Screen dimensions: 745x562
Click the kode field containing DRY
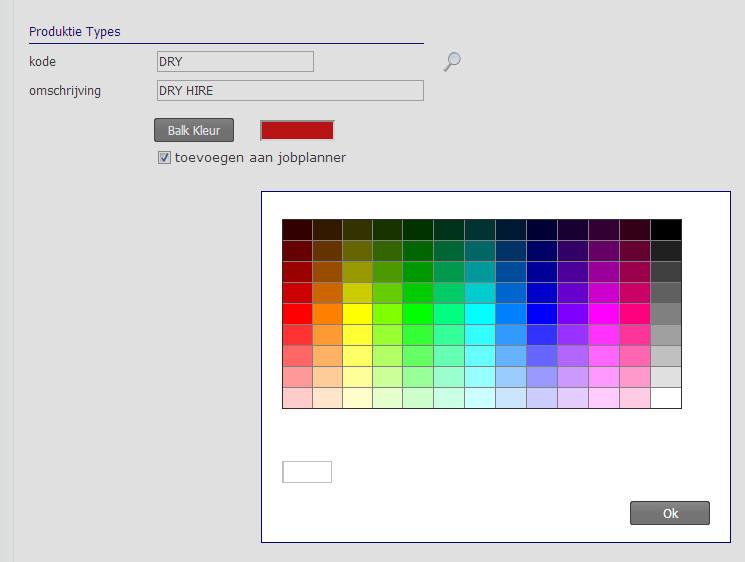click(235, 61)
